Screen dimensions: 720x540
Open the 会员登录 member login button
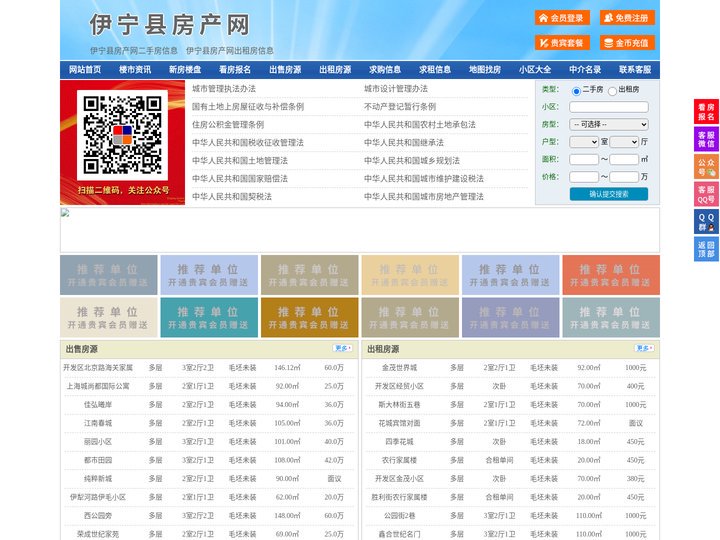[562, 18]
